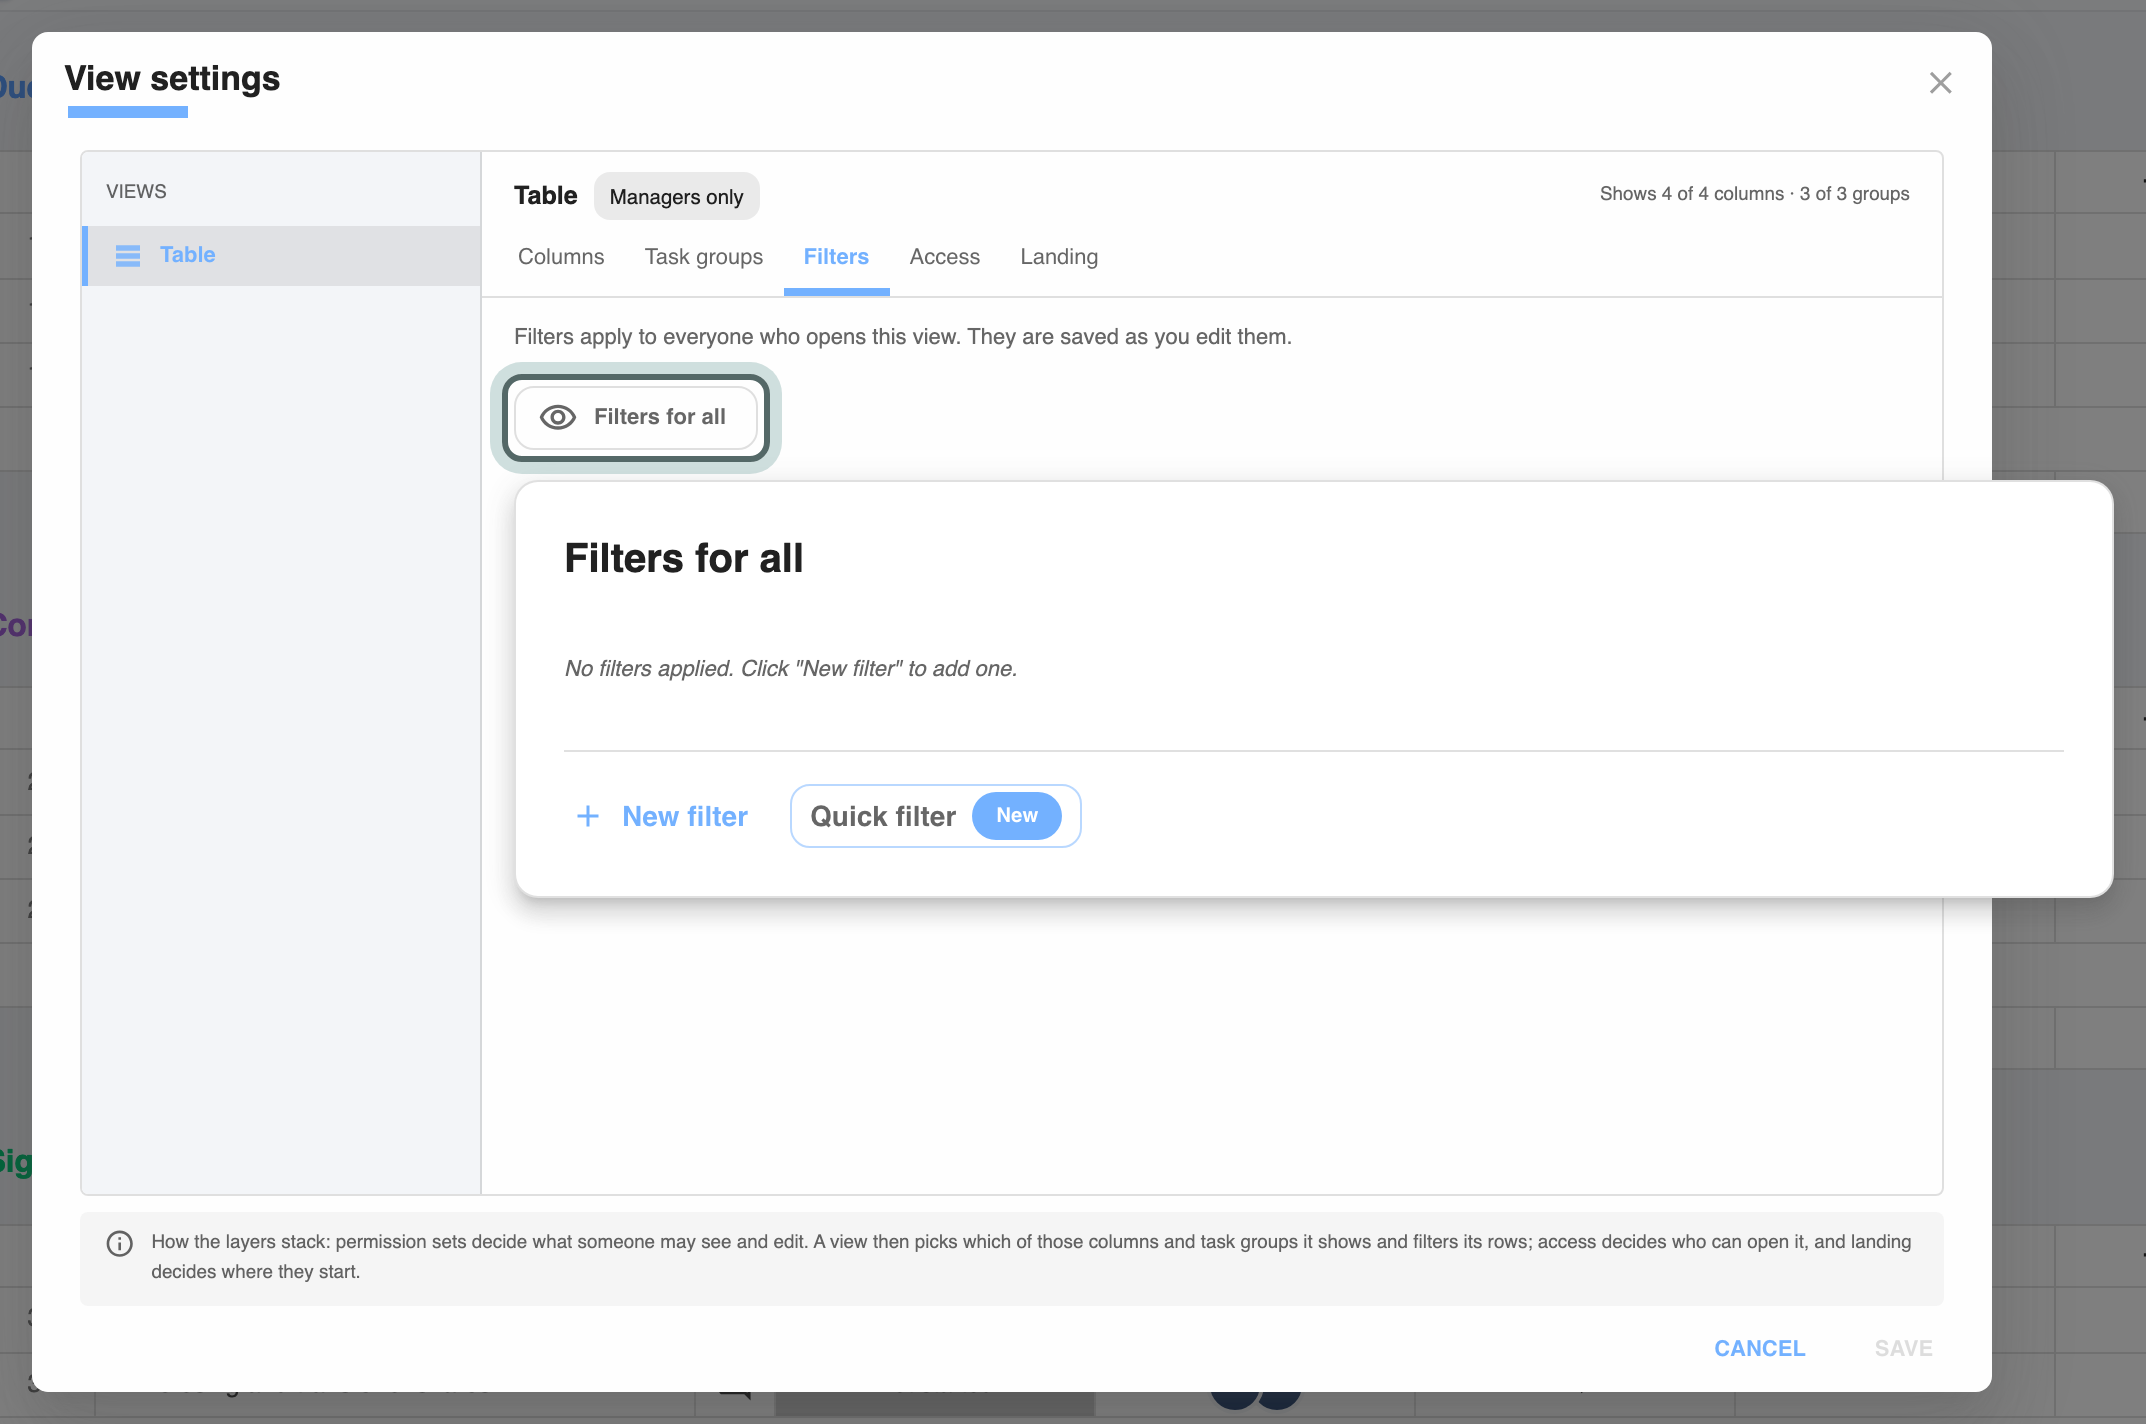Click the New badge on Quick filter
Image resolution: width=2146 pixels, height=1424 pixels.
click(x=1017, y=816)
